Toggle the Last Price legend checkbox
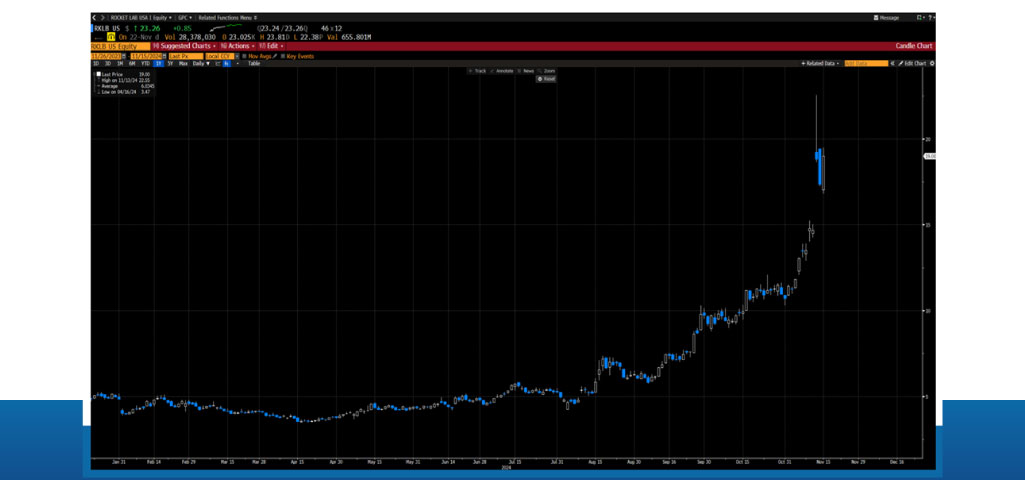Image resolution: width=1025 pixels, height=480 pixels. [x=98, y=74]
